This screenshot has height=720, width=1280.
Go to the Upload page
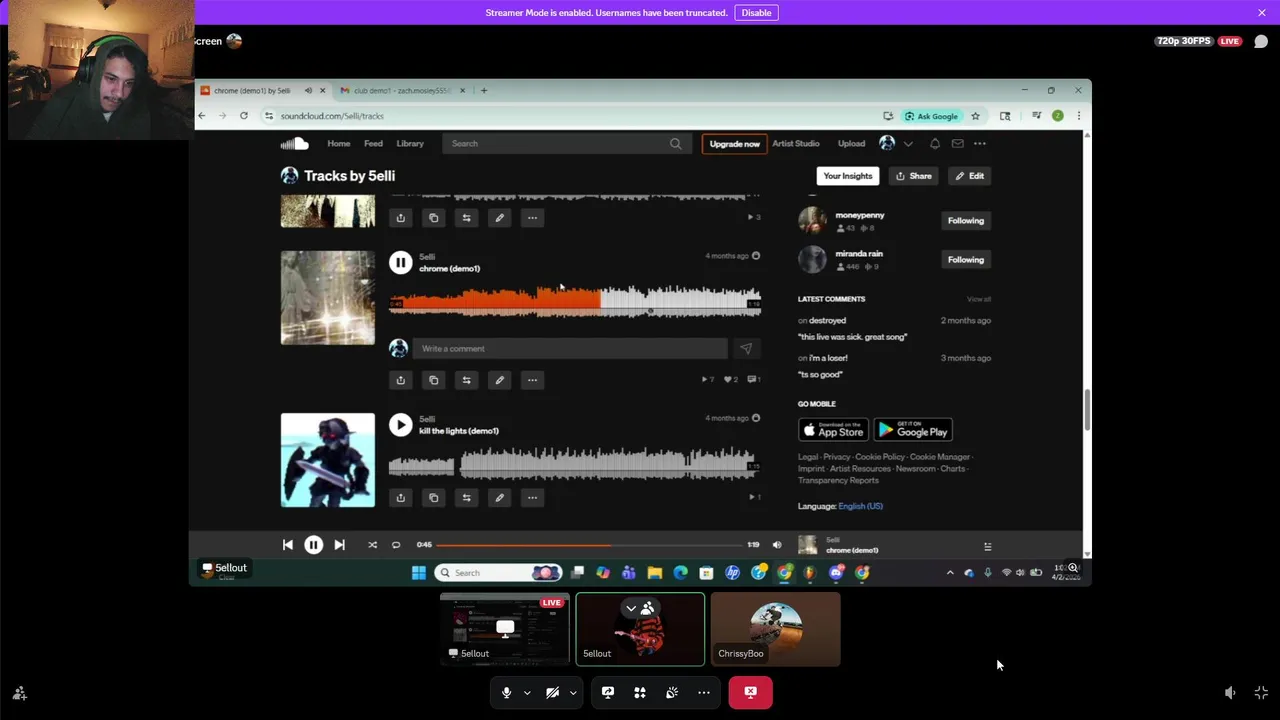coord(852,144)
